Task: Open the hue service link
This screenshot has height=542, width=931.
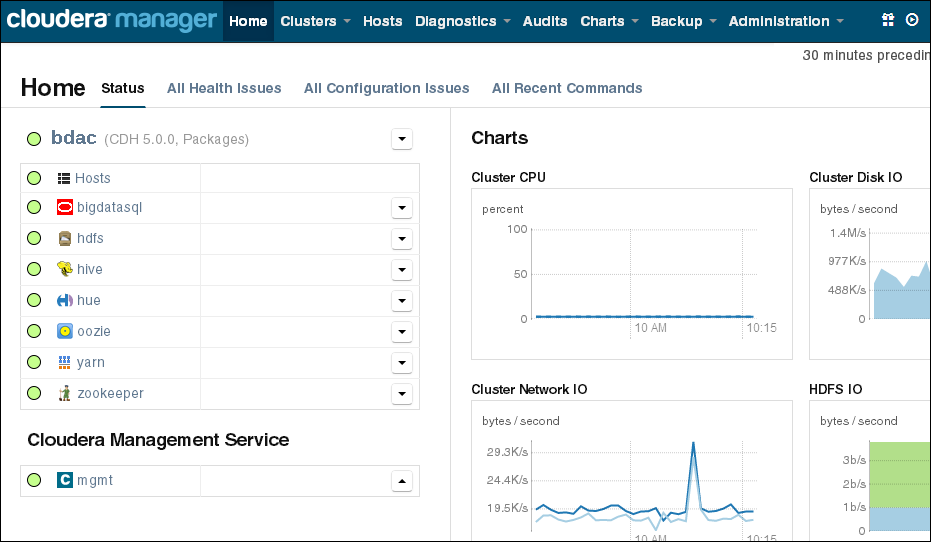Action: point(89,300)
